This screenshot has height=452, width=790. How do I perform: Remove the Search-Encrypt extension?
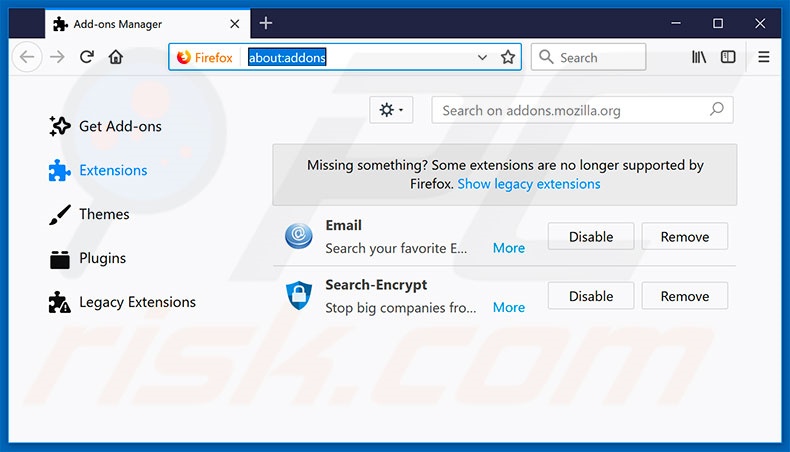click(x=685, y=296)
